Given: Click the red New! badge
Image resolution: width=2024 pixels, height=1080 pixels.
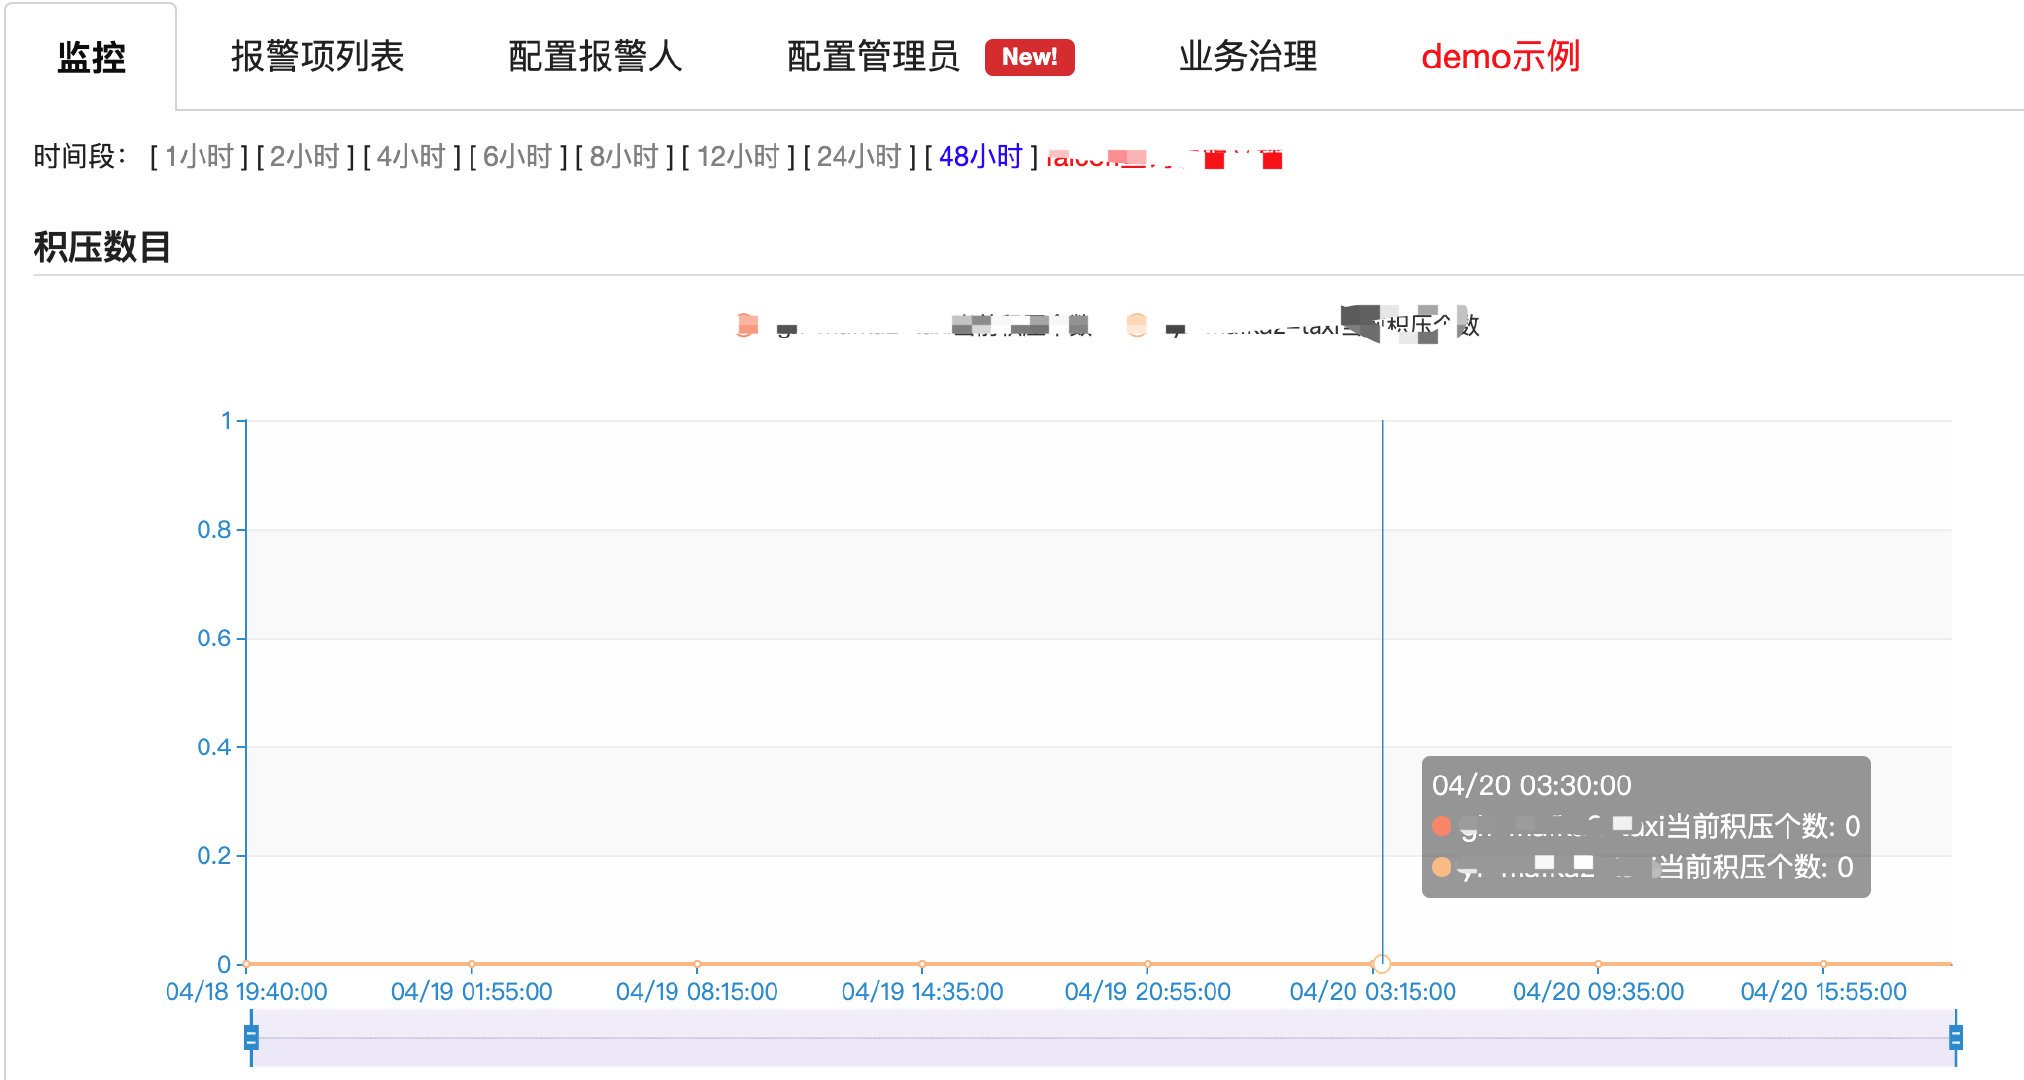Looking at the screenshot, I should (1029, 57).
